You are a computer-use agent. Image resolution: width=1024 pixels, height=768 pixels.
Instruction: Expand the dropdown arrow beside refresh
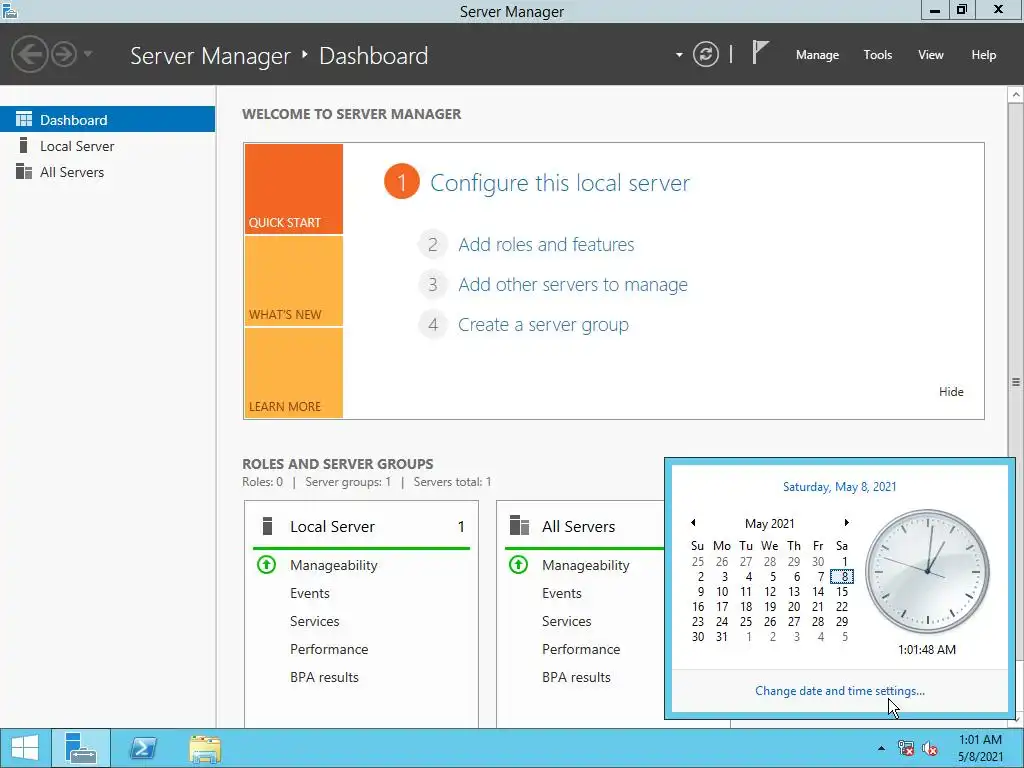pos(679,55)
